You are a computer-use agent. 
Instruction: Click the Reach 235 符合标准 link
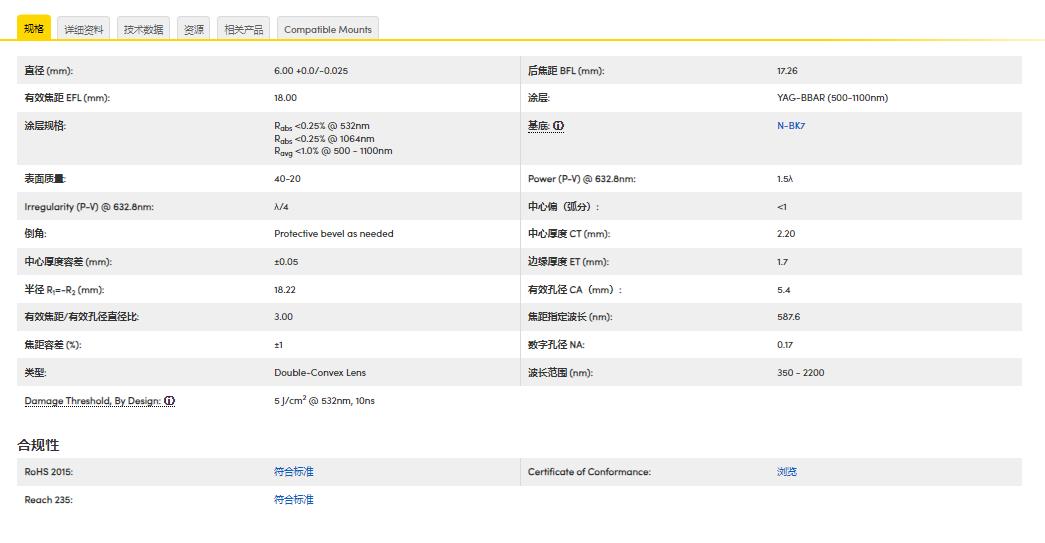(293, 500)
